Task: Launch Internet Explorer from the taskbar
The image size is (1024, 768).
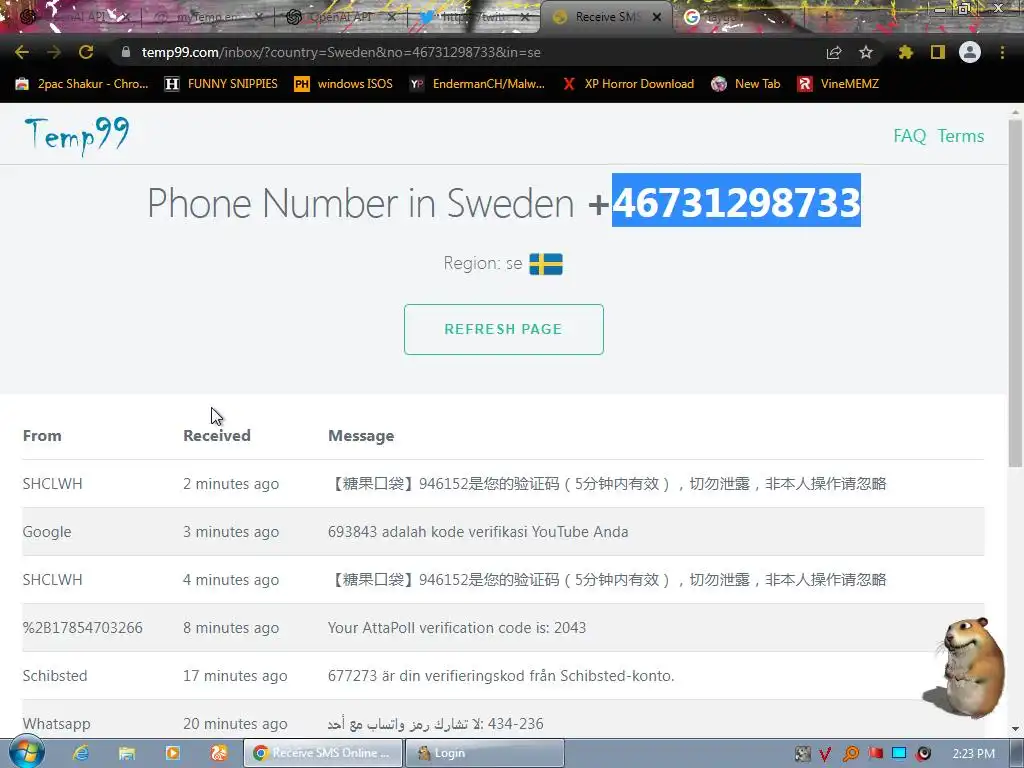Action: (x=81, y=753)
